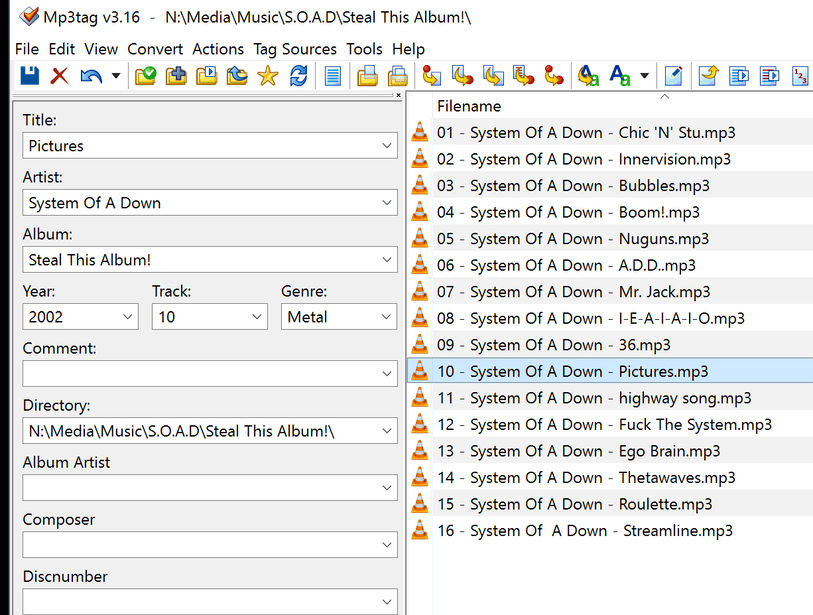Close the tag panel with small x

pos(398,95)
